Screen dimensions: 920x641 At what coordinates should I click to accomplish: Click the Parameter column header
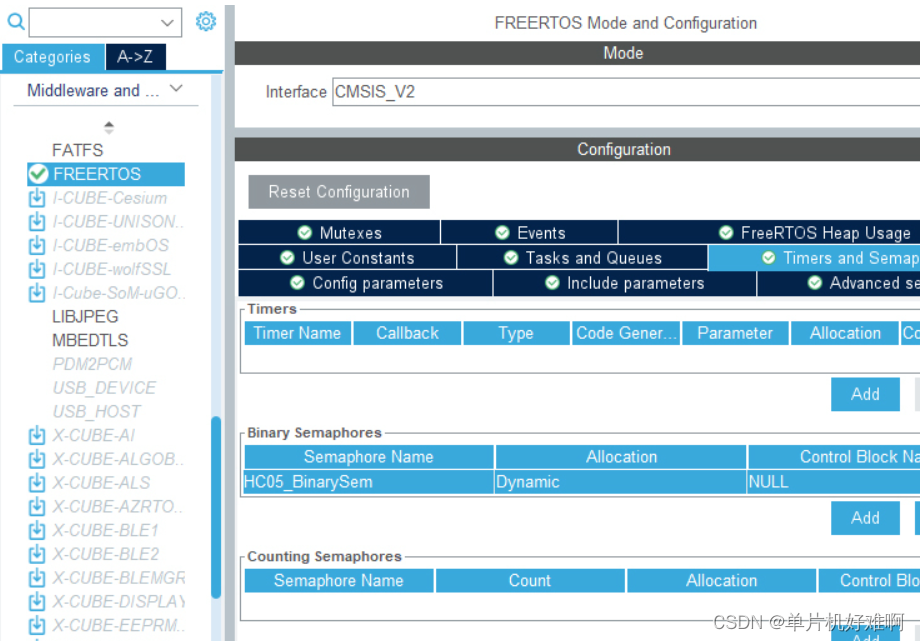[x=735, y=333]
